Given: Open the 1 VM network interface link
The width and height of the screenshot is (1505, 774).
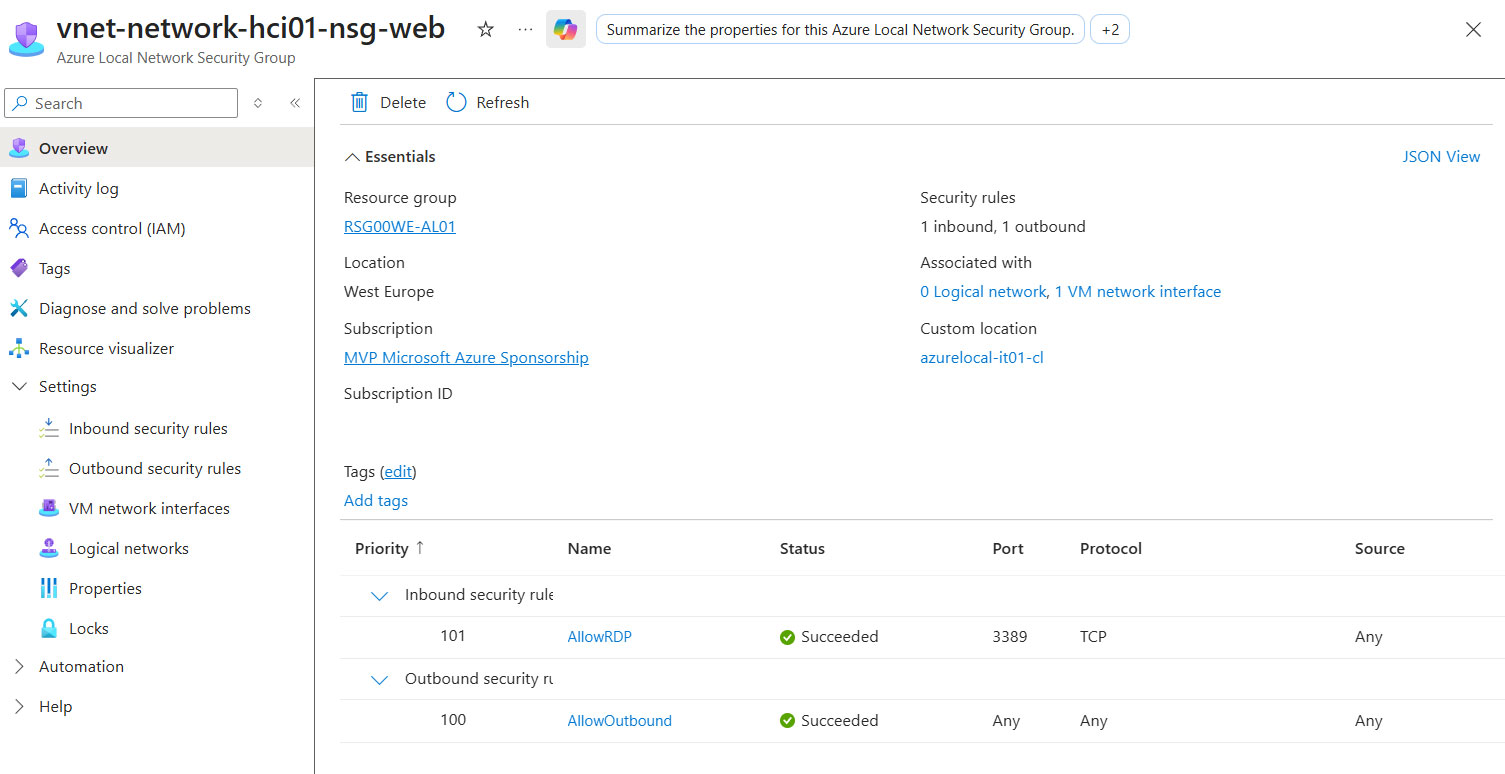Looking at the screenshot, I should [1138, 292].
